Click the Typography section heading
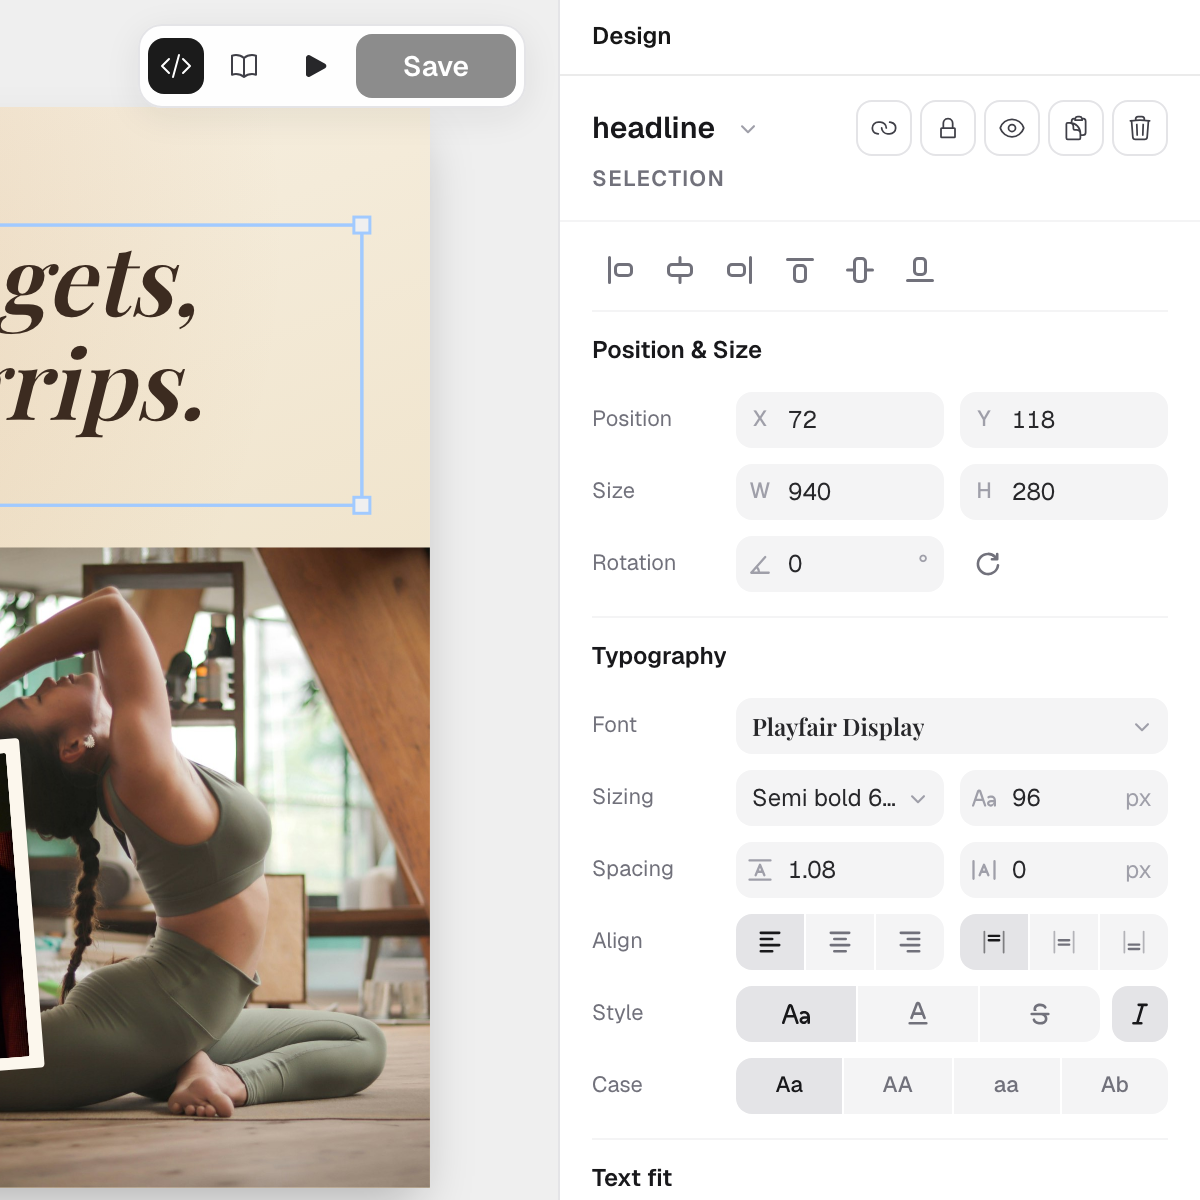The image size is (1200, 1200). (x=659, y=656)
